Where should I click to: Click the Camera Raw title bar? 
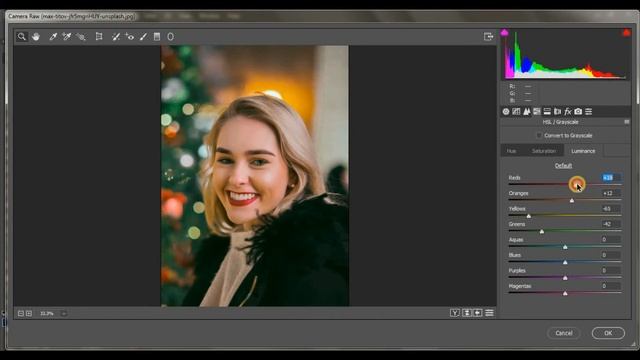click(x=320, y=16)
